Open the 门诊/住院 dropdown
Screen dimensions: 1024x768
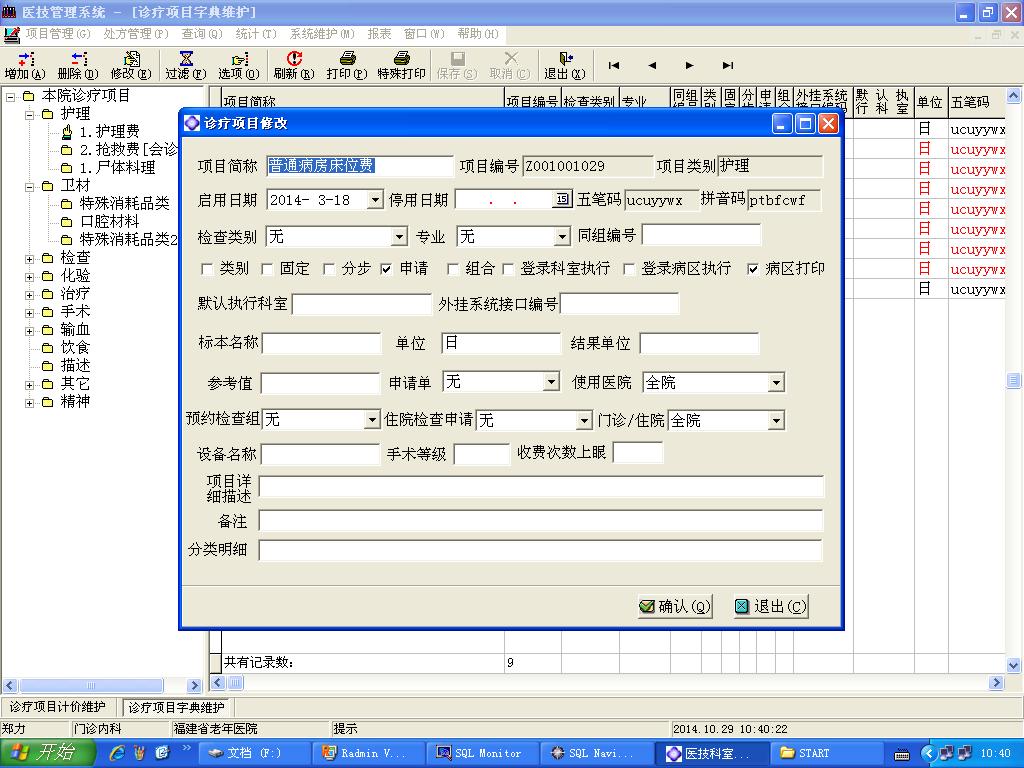point(776,420)
